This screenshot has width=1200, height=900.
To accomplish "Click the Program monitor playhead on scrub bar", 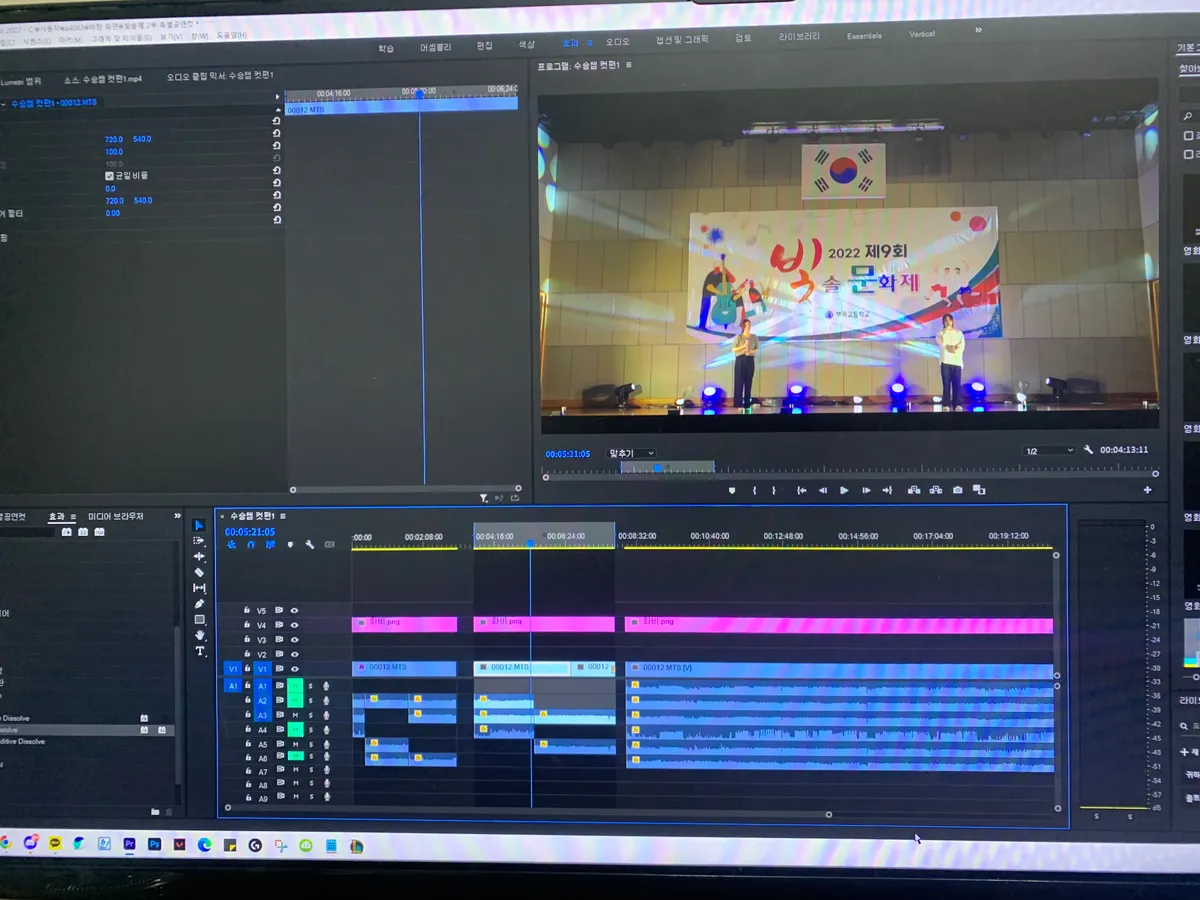I will [657, 467].
